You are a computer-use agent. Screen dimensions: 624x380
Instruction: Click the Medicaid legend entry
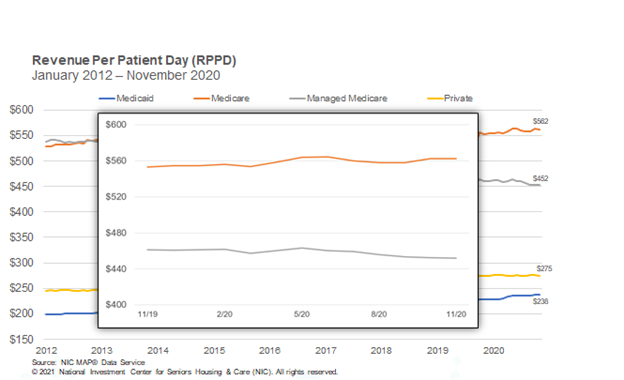tap(126, 98)
